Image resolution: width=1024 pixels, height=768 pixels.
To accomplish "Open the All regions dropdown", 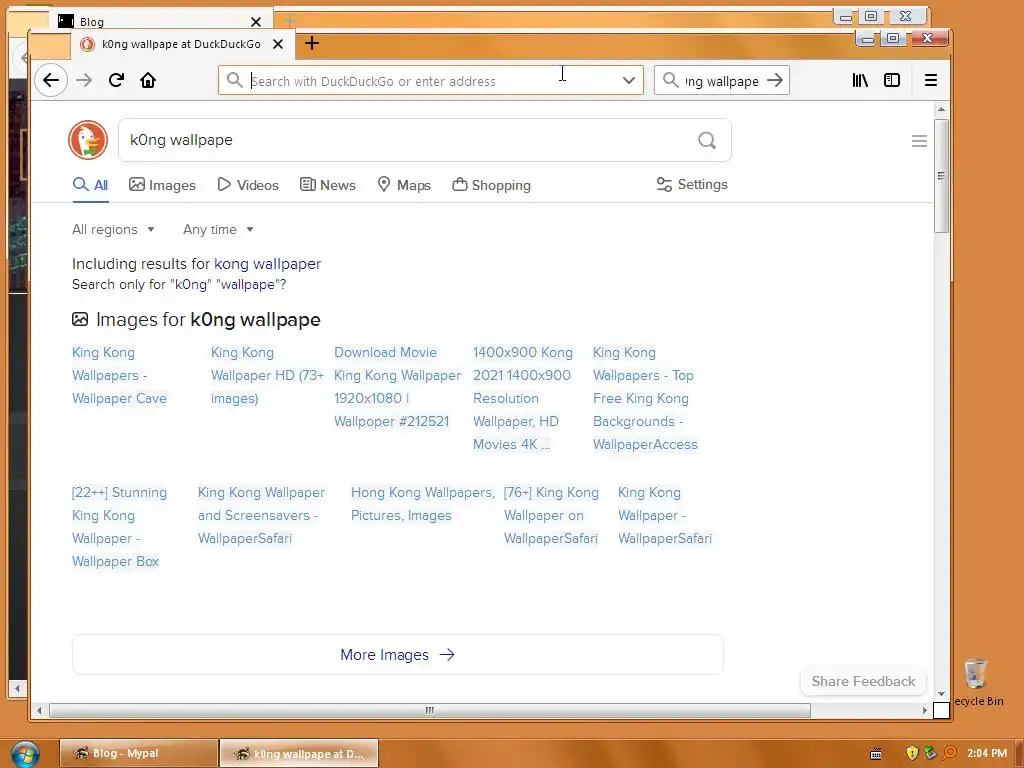I will tap(113, 229).
